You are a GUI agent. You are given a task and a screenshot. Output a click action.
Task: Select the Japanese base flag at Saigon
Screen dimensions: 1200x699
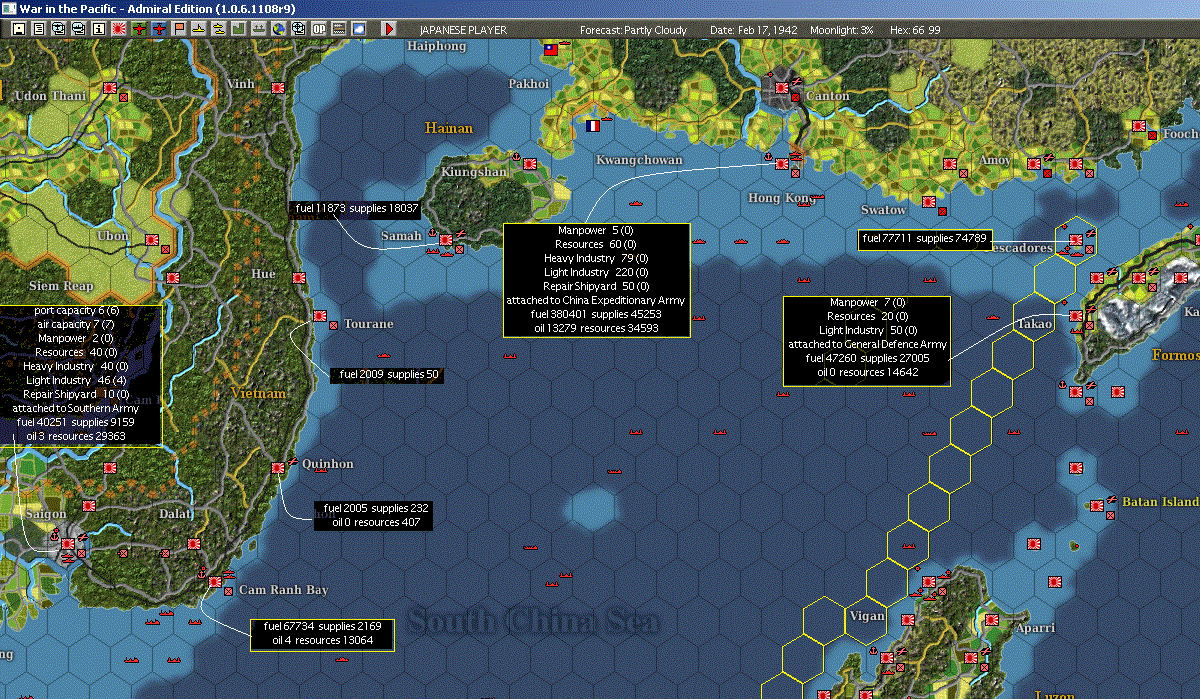tap(68, 544)
